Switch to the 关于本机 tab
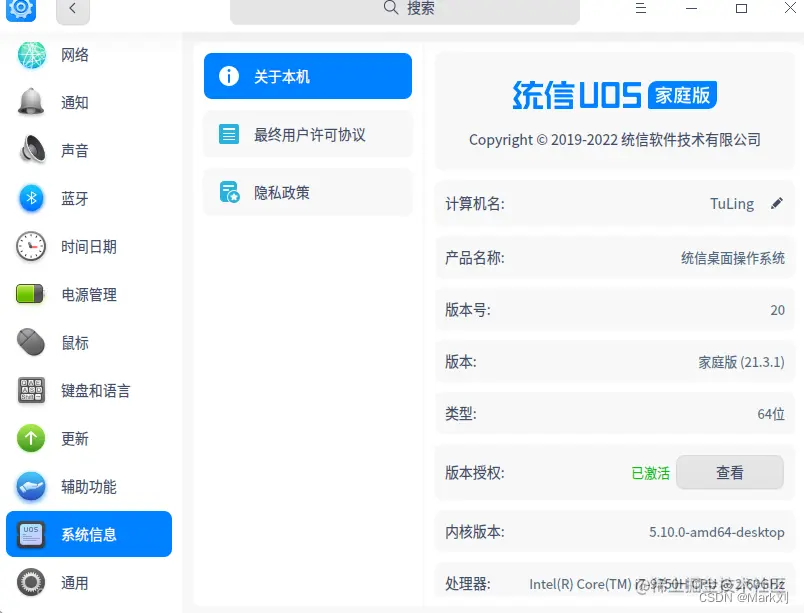804x613 pixels. click(307, 75)
